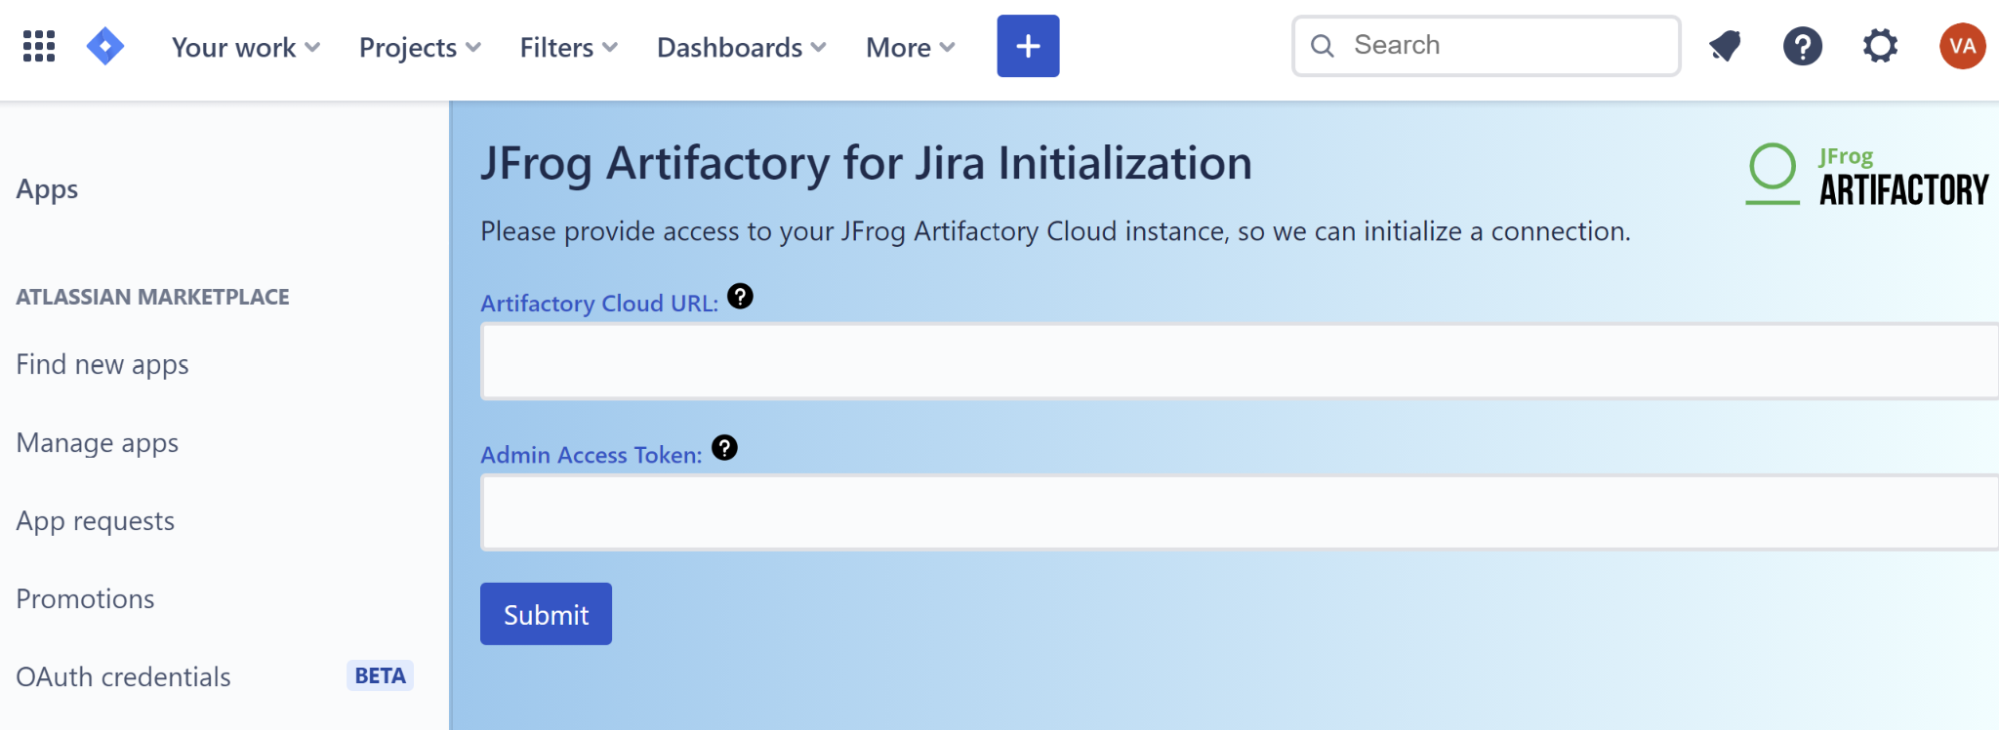Open the Filters dropdown
This screenshot has height=731, width=1999.
[x=568, y=47]
